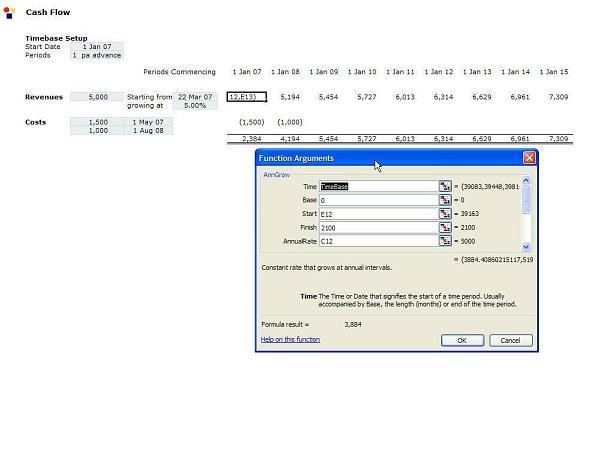Click the column header 1 Jan 08
This screenshot has width=612, height=459.
(285, 72)
